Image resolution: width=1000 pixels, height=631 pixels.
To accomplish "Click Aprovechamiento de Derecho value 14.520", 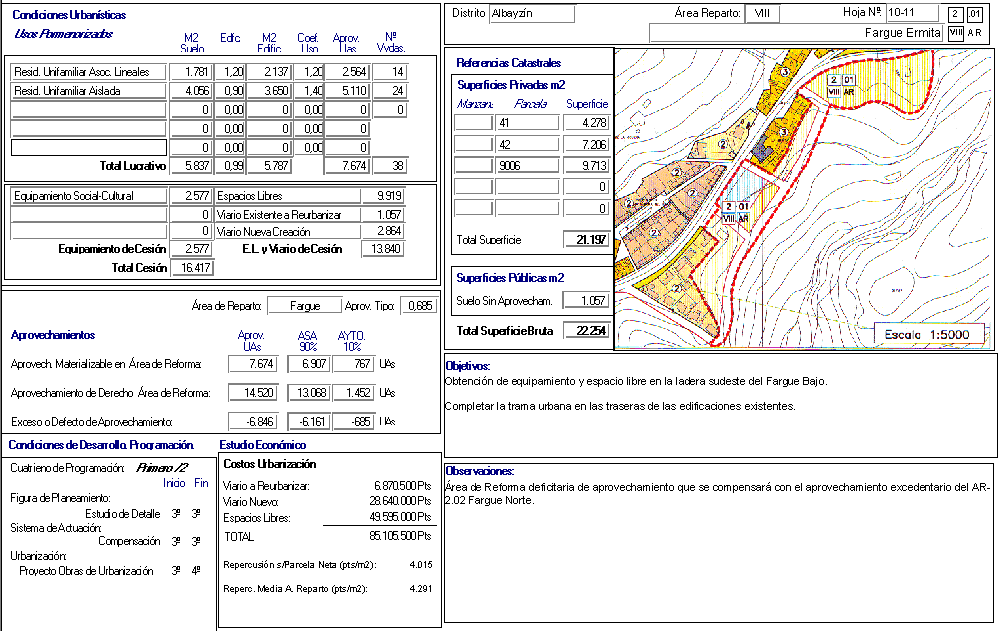I will click(253, 393).
